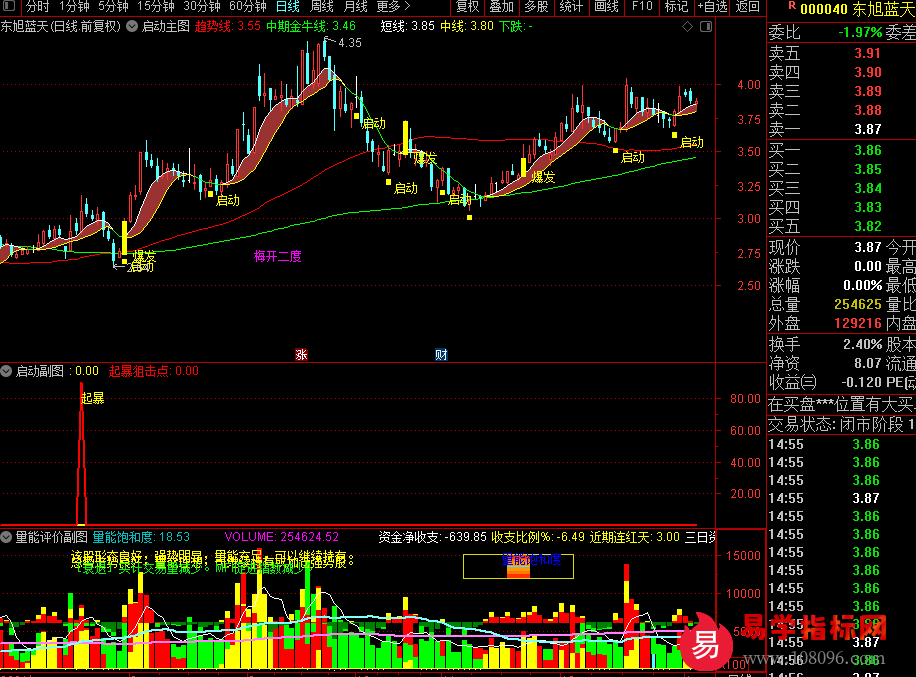Image resolution: width=916 pixels, height=677 pixels.
Task: Click the 梅开二度 label on the chart
Action: point(277,256)
